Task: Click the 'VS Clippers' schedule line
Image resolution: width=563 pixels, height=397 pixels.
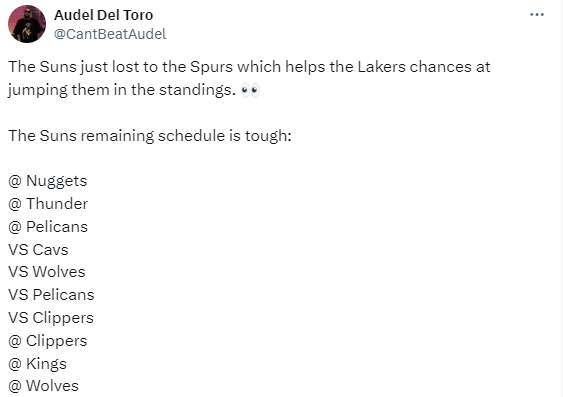Action: click(x=51, y=318)
